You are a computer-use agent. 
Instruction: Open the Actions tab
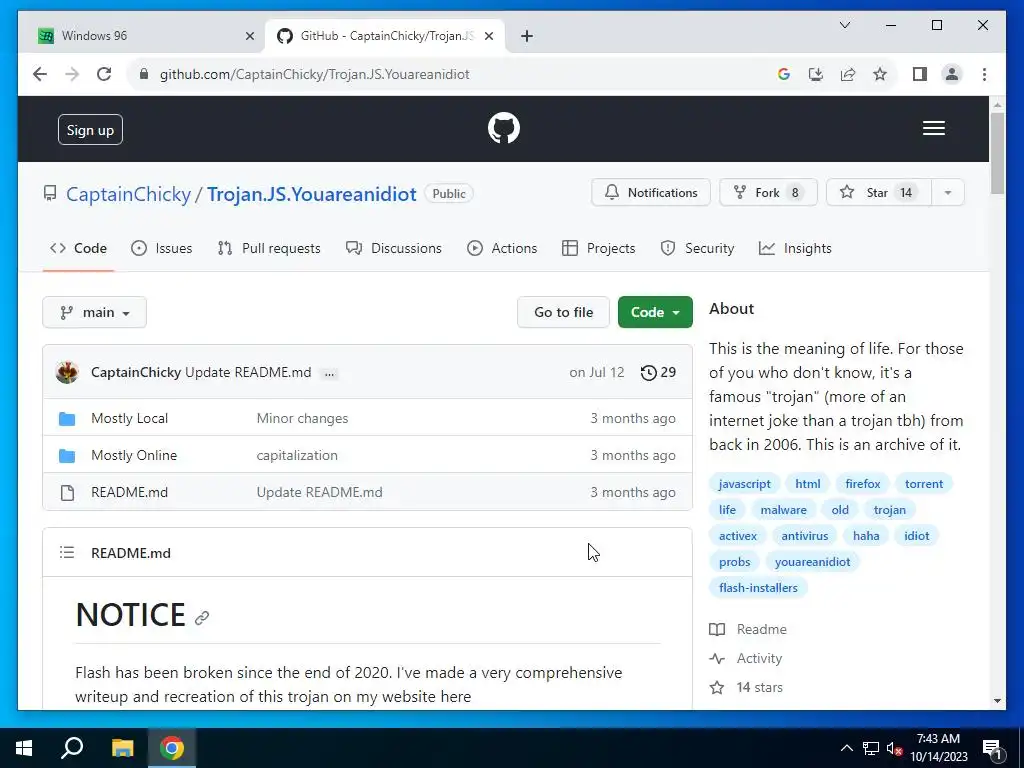[x=502, y=248]
